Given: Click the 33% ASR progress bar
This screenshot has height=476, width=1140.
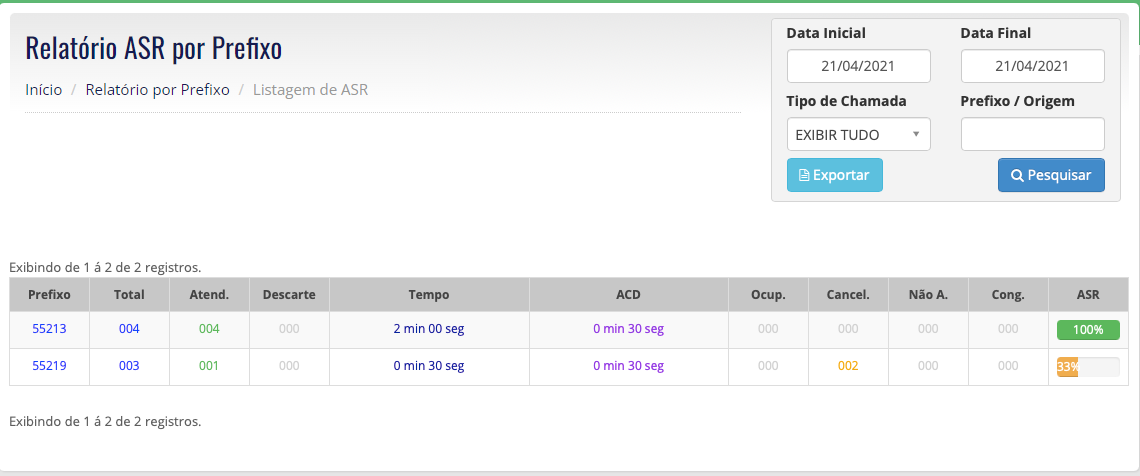Looking at the screenshot, I should [x=1088, y=367].
